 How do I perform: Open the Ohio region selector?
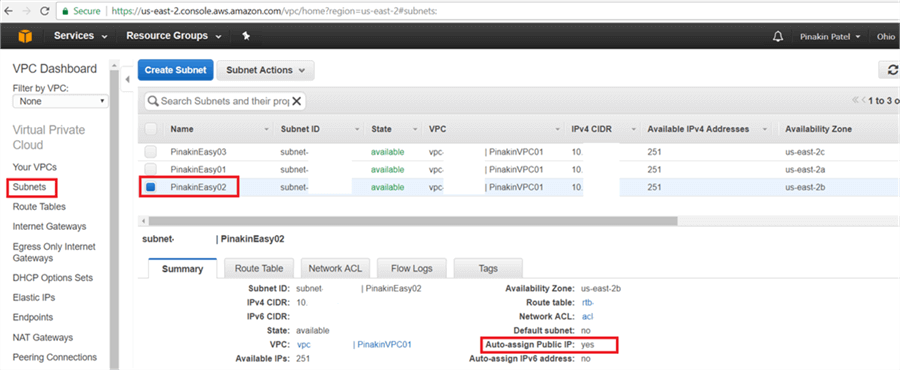click(x=886, y=36)
